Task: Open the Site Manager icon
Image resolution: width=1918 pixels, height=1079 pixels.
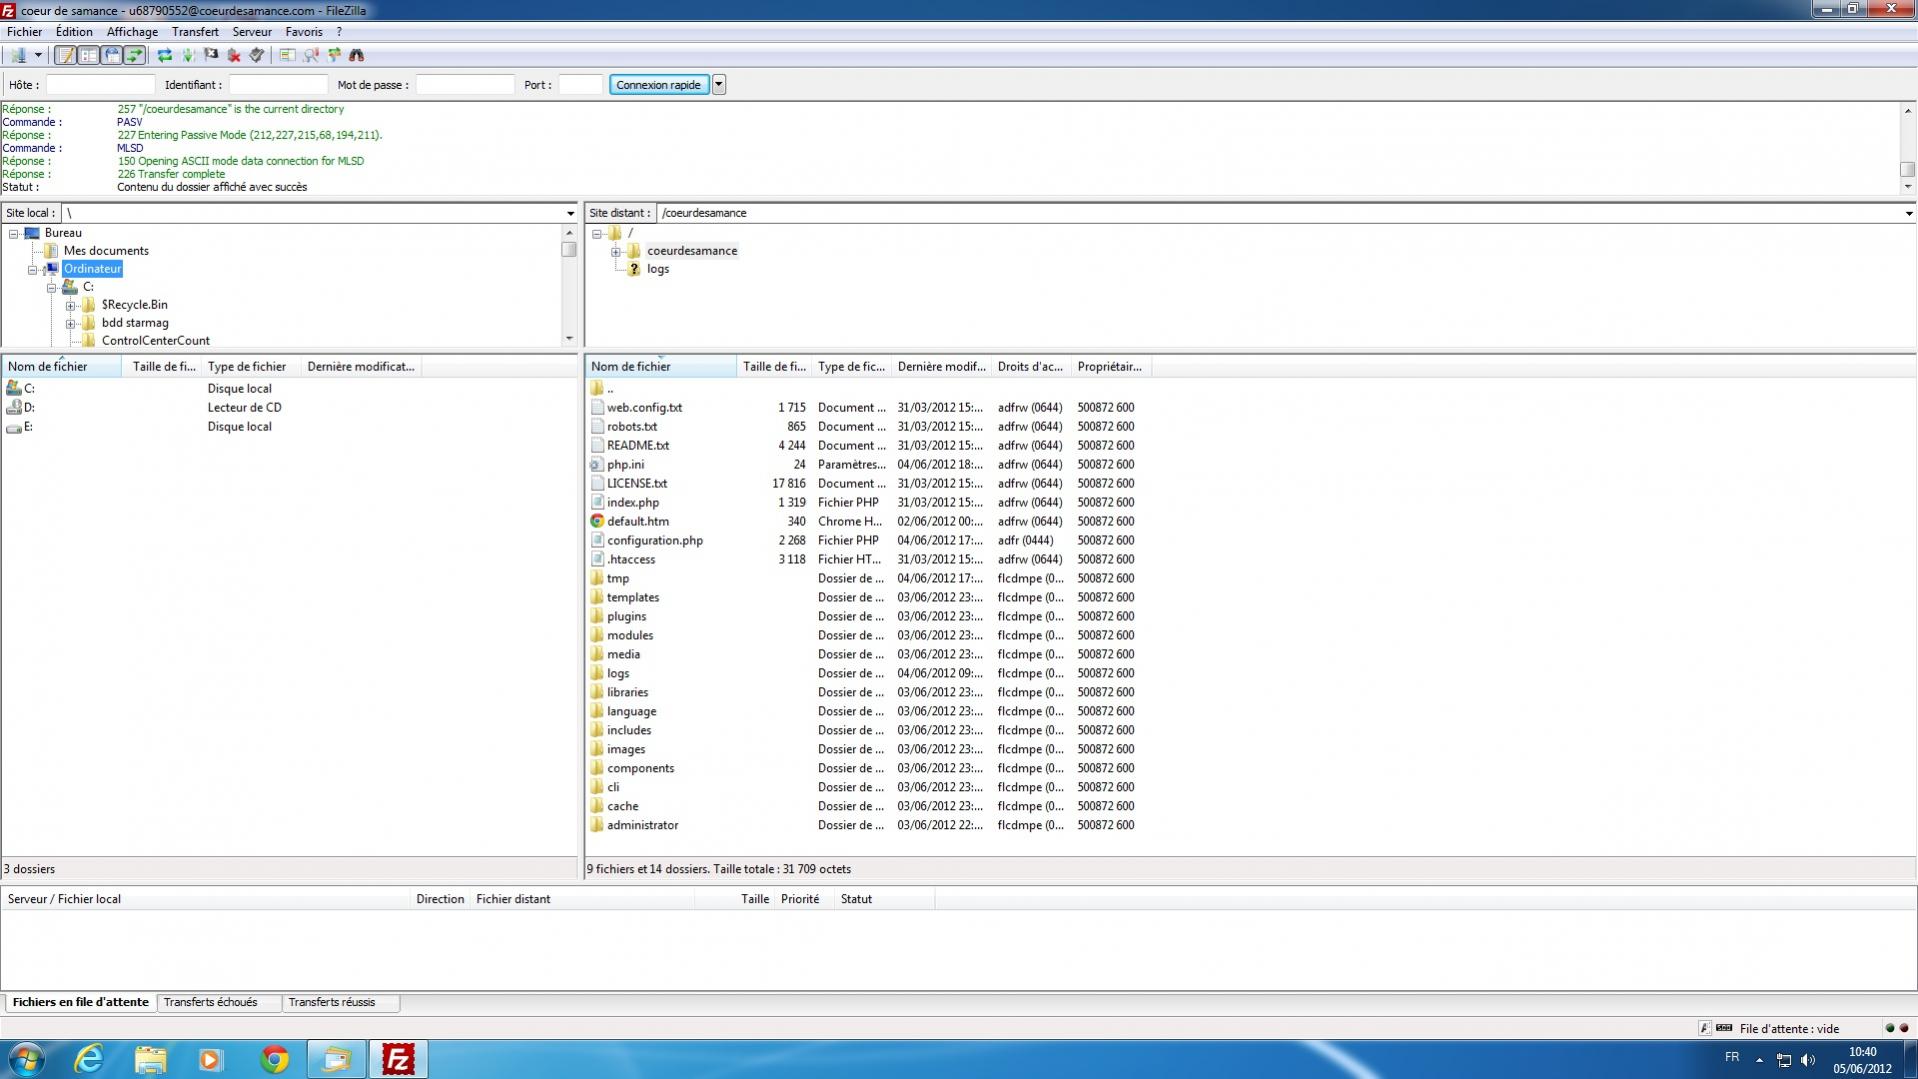Action: point(18,55)
